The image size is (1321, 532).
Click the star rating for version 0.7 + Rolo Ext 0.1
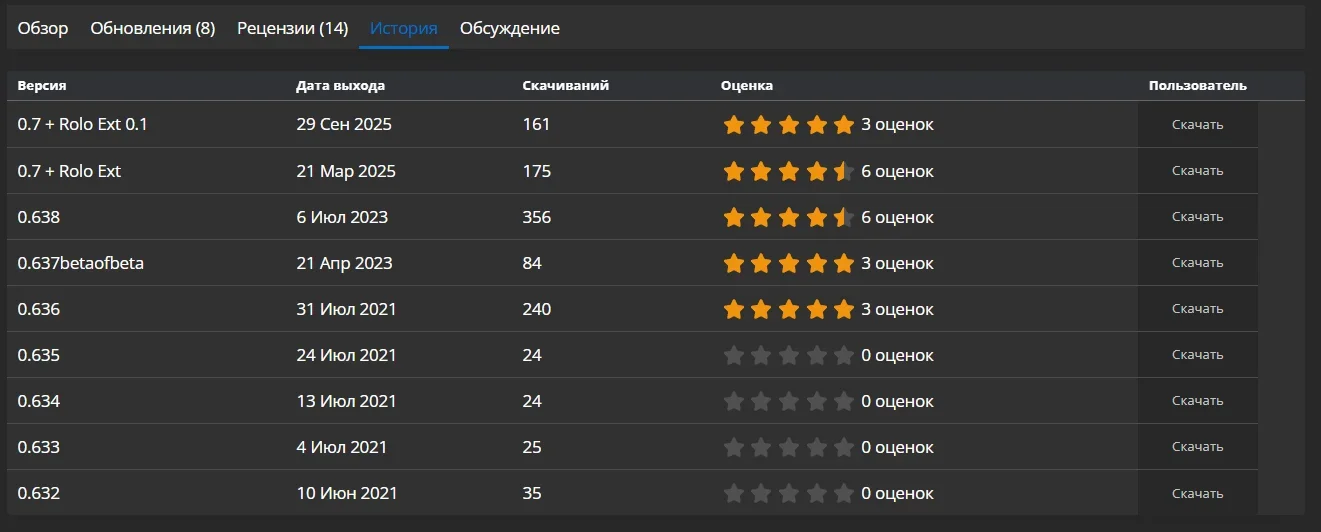pos(788,125)
